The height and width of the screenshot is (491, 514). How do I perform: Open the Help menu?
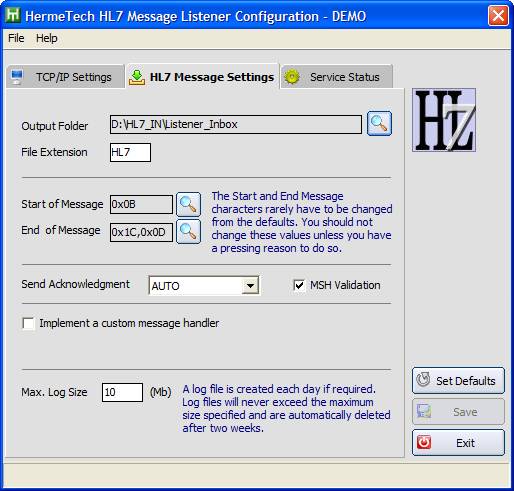point(47,38)
